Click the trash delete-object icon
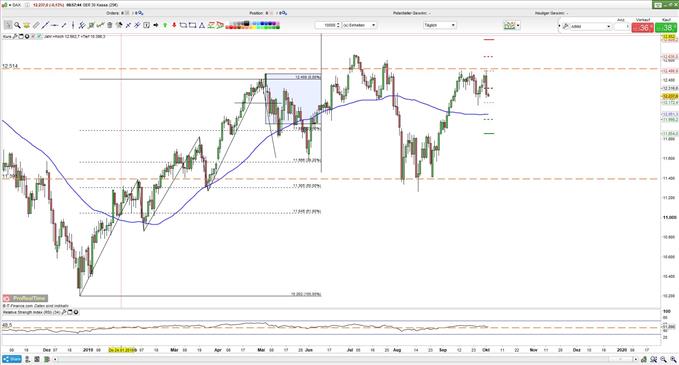Image resolution: width=679 pixels, height=365 pixels. [110, 25]
